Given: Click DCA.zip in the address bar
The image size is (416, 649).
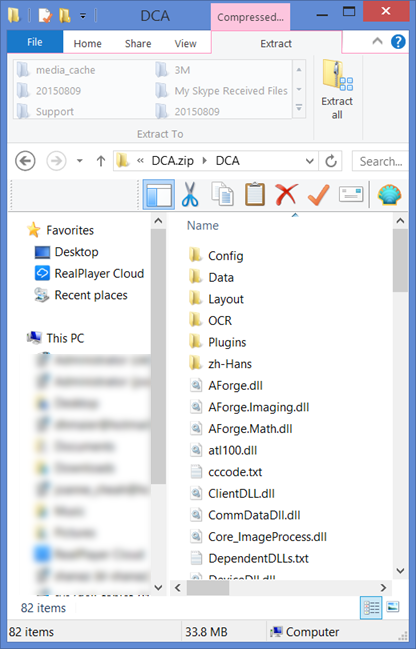Looking at the screenshot, I should click(172, 161).
